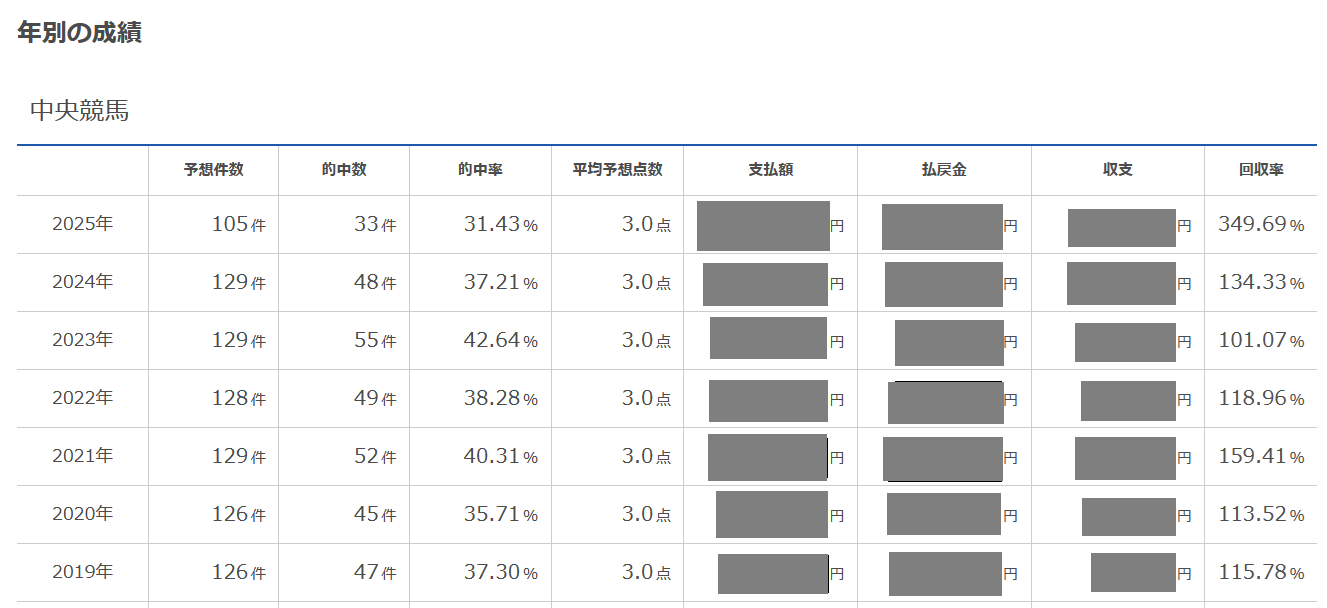Screen dimensions: 1327x608
Task: Select the 的中数 column header
Action: click(x=344, y=170)
